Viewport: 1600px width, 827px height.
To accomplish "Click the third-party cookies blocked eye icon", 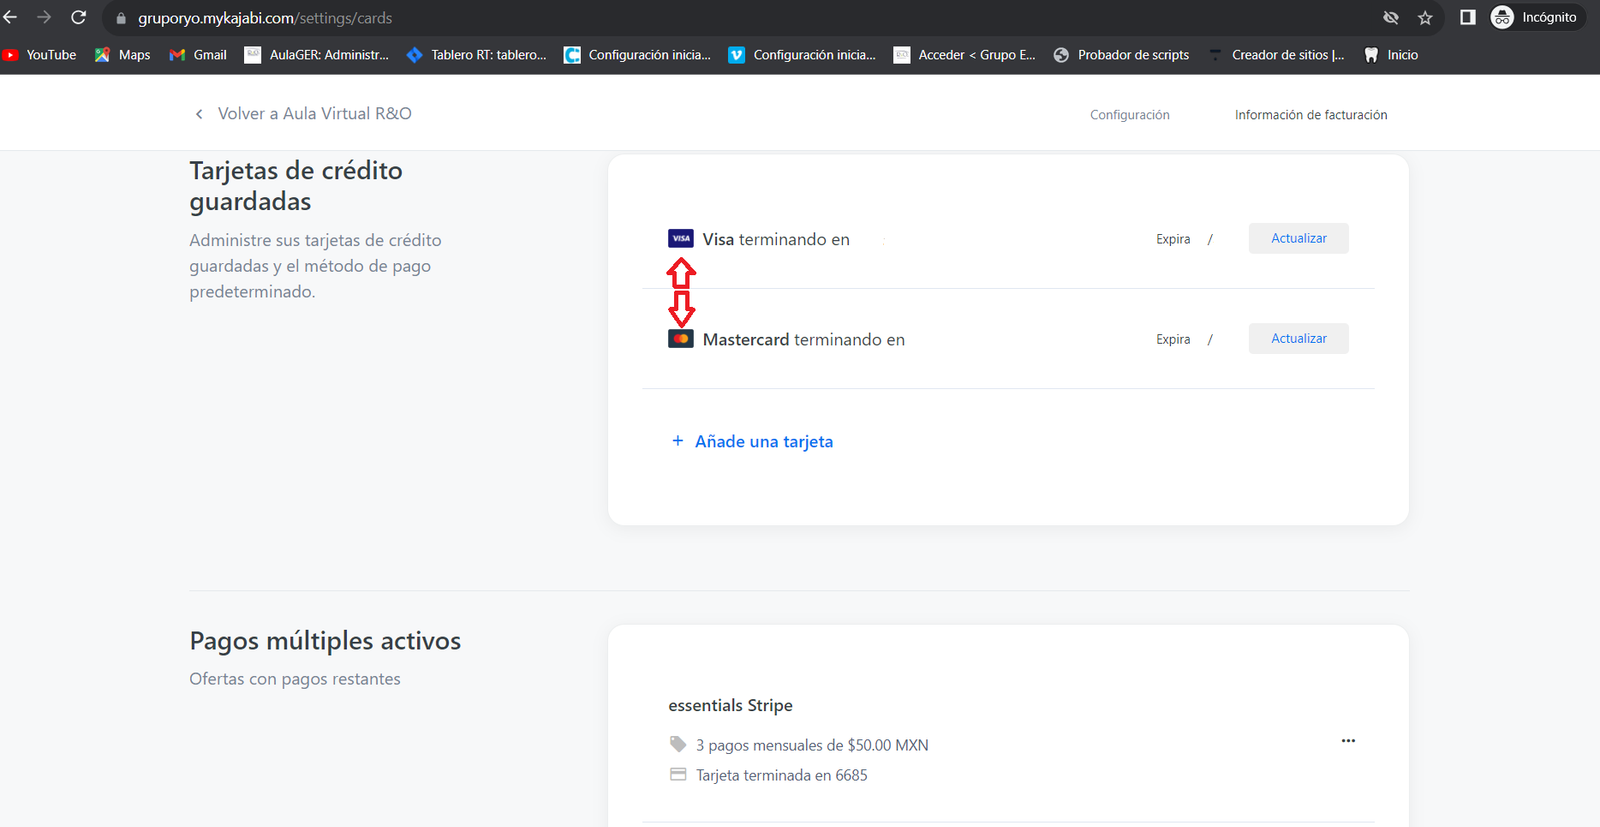I will click(x=1390, y=18).
